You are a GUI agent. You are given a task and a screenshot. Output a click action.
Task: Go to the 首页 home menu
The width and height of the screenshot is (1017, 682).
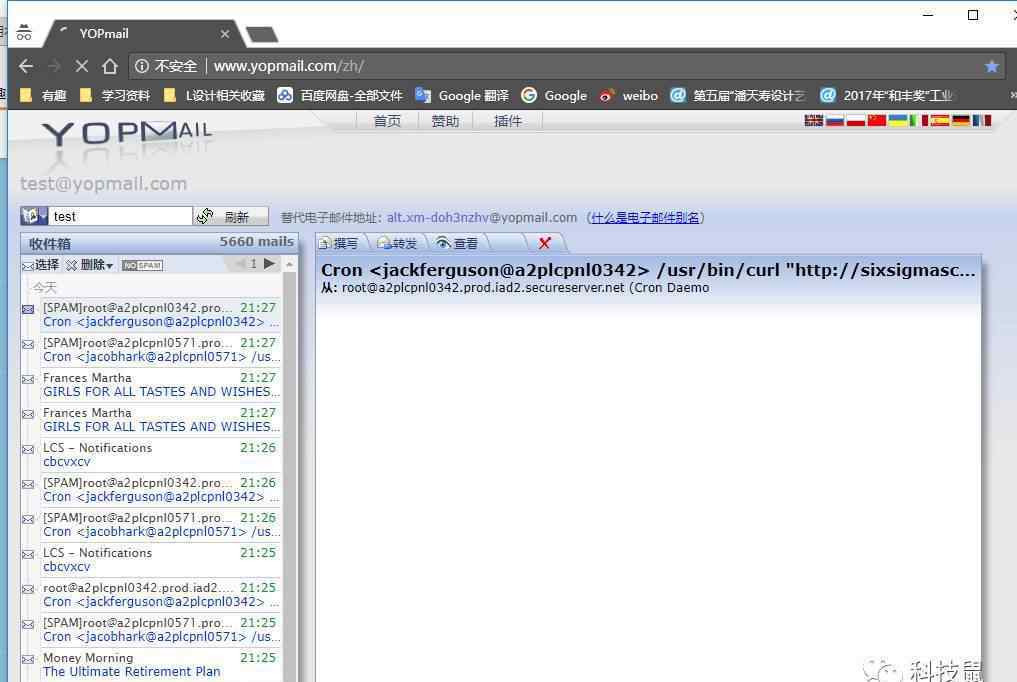[387, 121]
